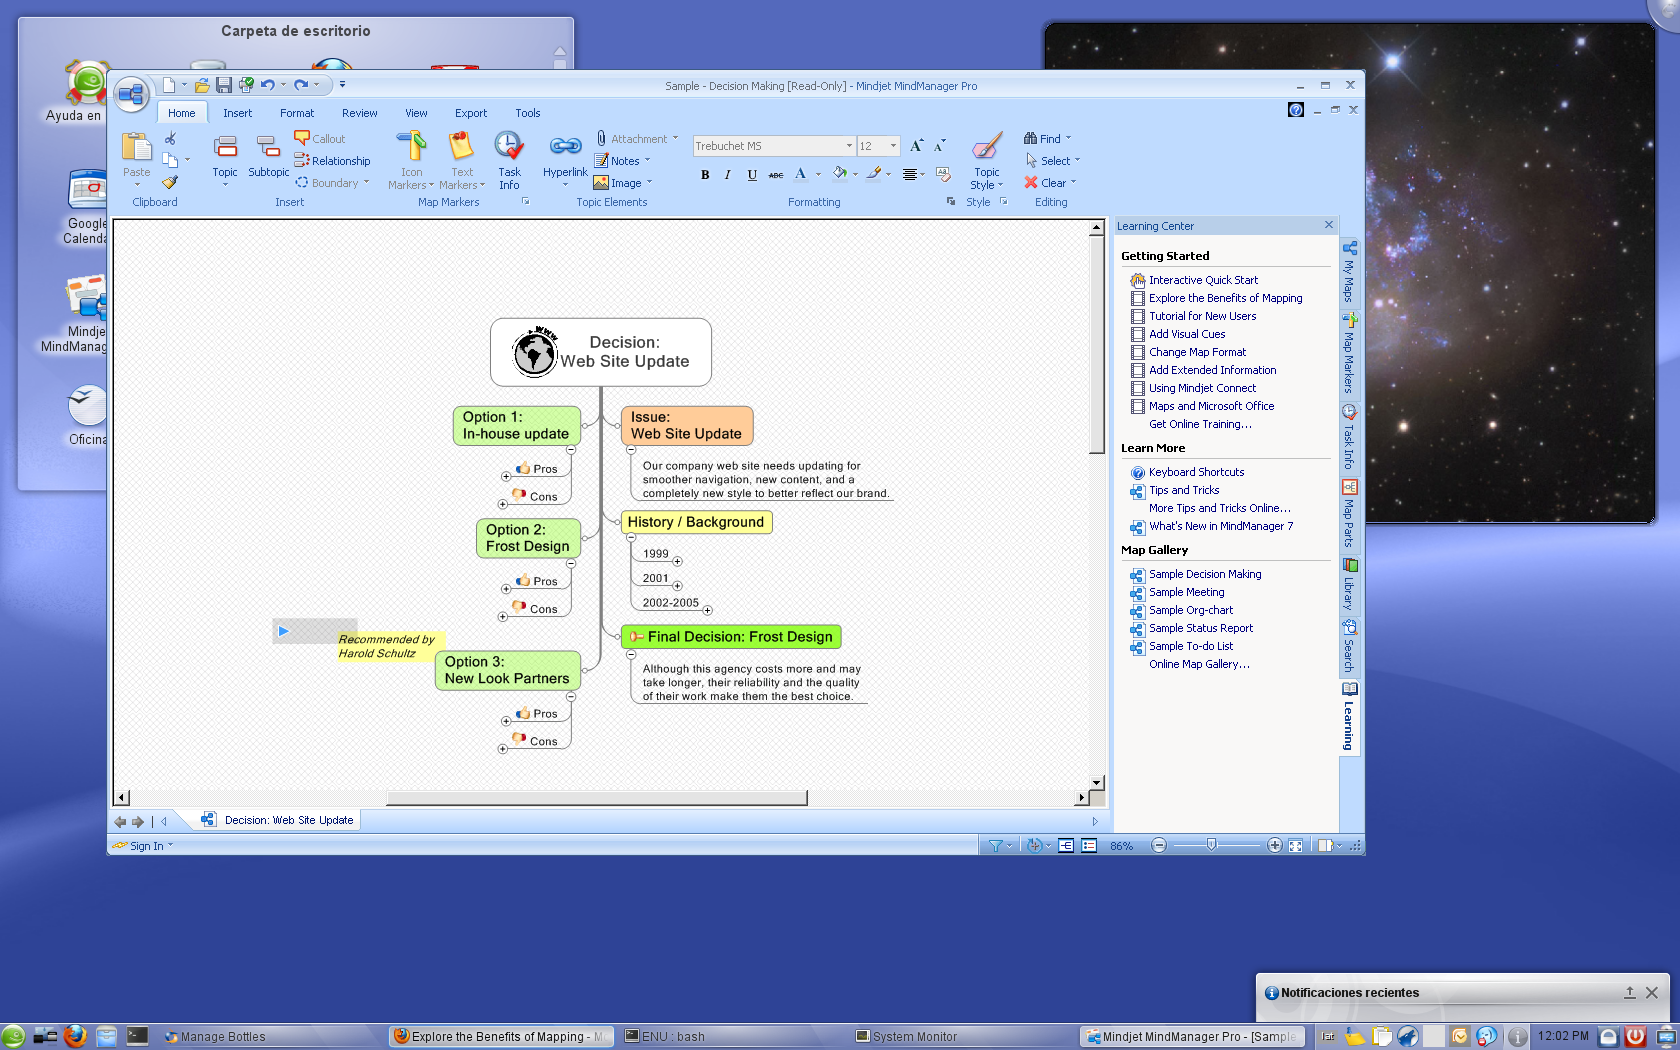The height and width of the screenshot is (1050, 1680).
Task: Tick the Add Visual Cues checkbox
Action: (x=1137, y=334)
